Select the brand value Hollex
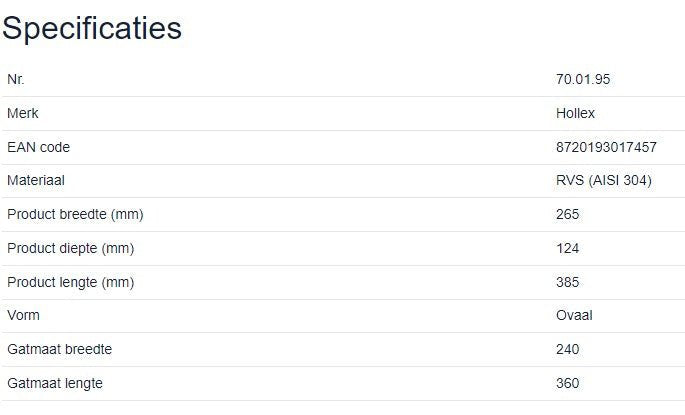685x415 pixels. click(x=575, y=114)
